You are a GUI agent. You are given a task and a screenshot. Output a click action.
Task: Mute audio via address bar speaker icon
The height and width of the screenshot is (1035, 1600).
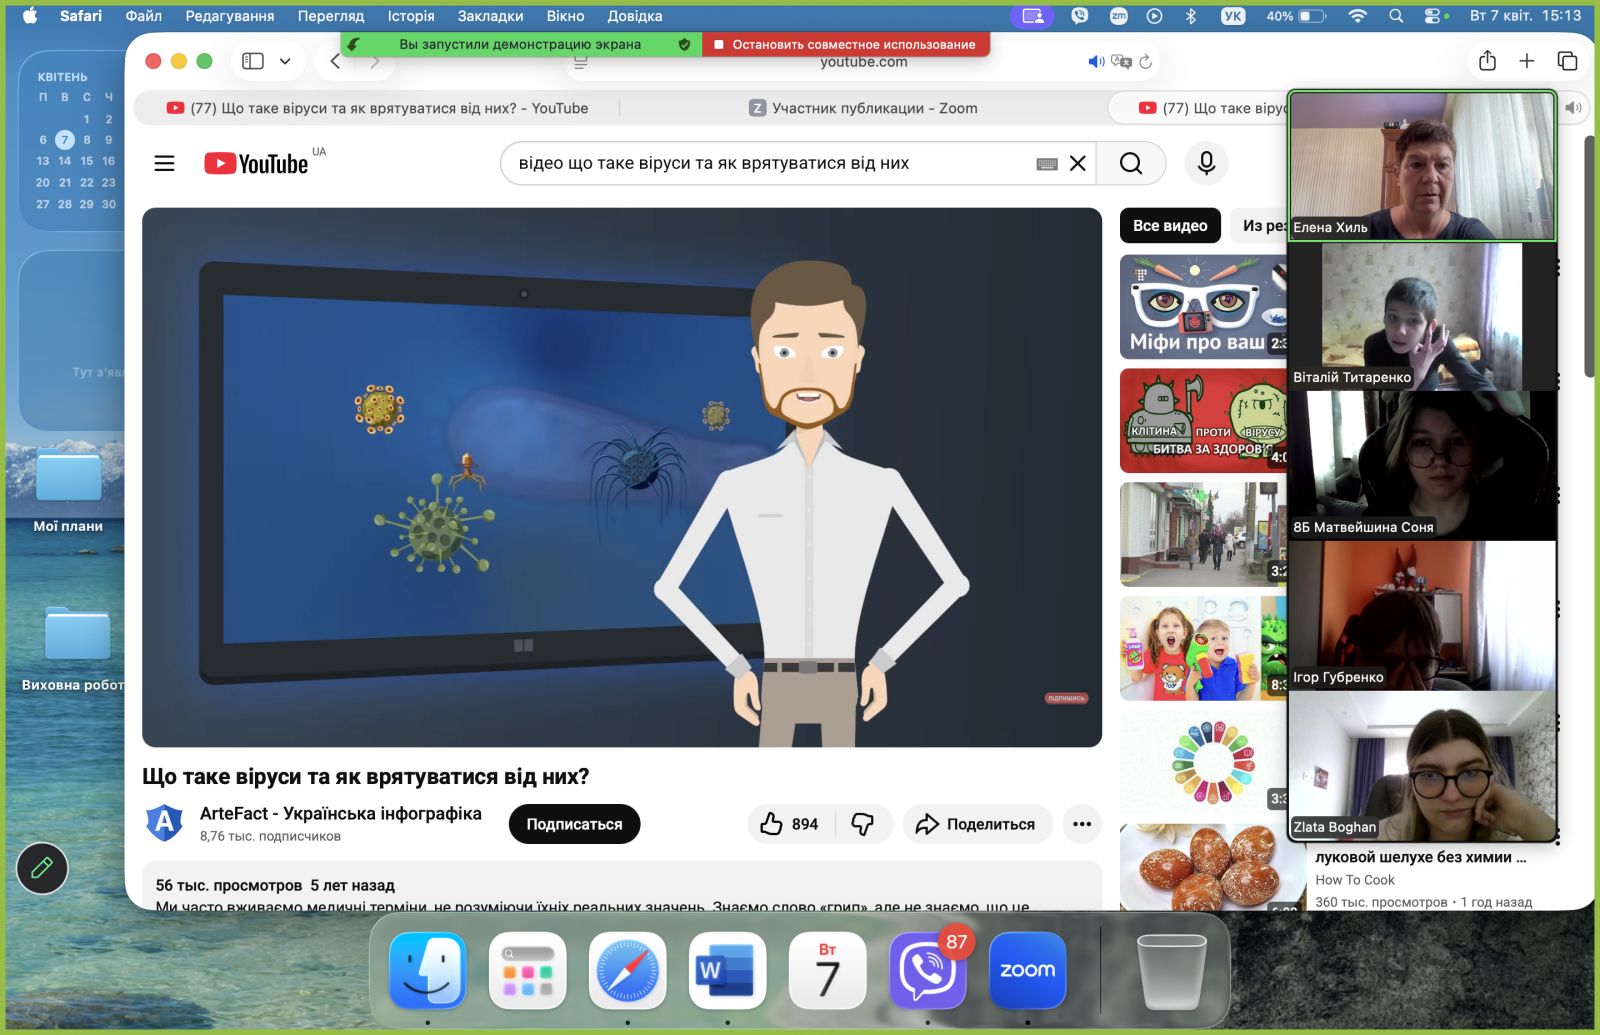coord(1095,62)
